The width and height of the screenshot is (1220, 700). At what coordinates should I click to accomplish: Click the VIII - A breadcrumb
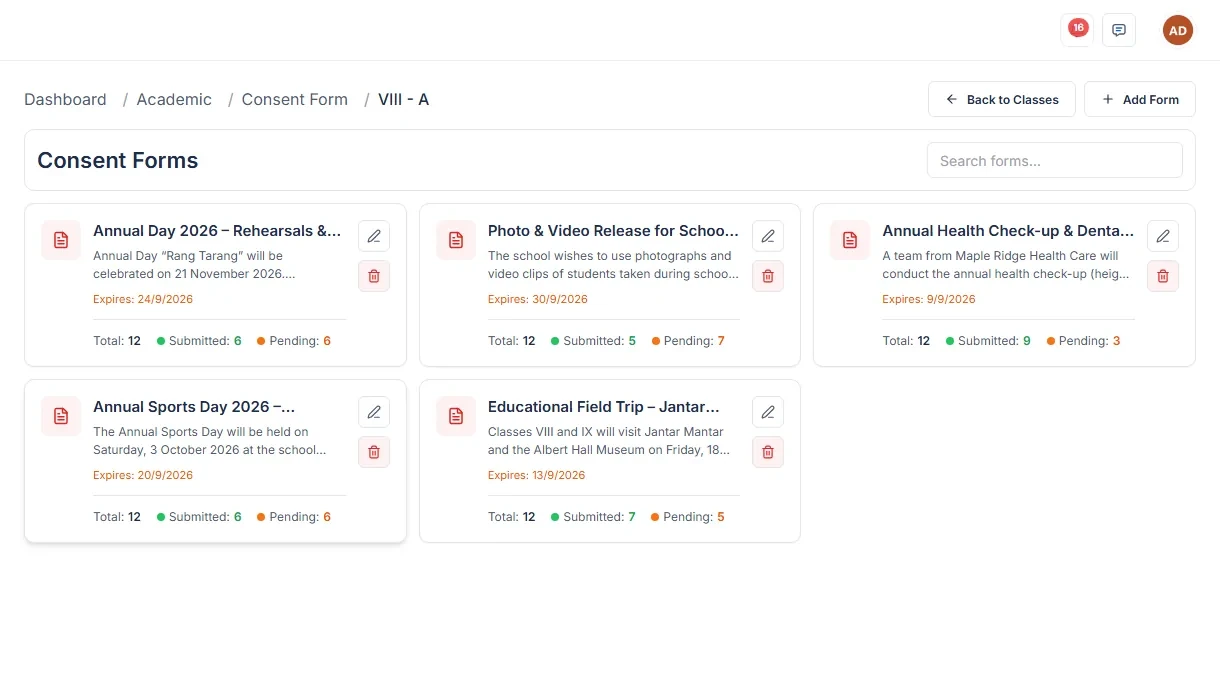(403, 99)
